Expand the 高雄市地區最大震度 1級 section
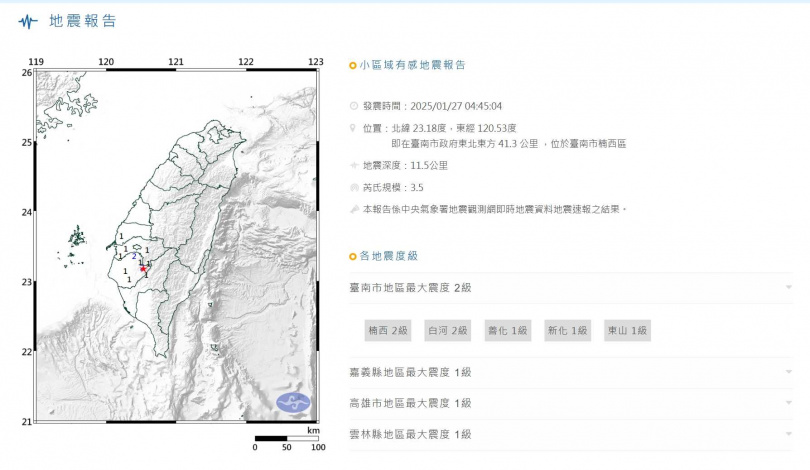Screen dimensions: 810x470 click(x=571, y=403)
